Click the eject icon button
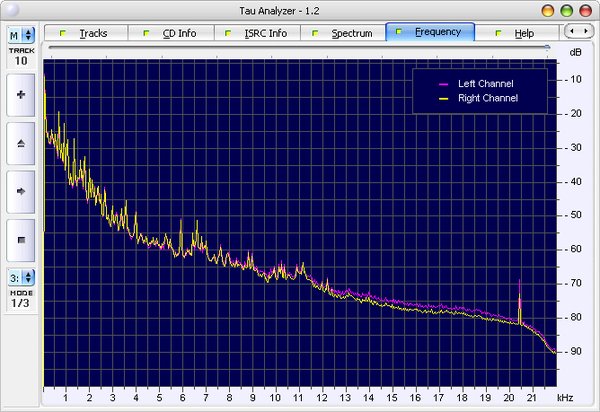The height and width of the screenshot is (412, 600). click(21, 143)
